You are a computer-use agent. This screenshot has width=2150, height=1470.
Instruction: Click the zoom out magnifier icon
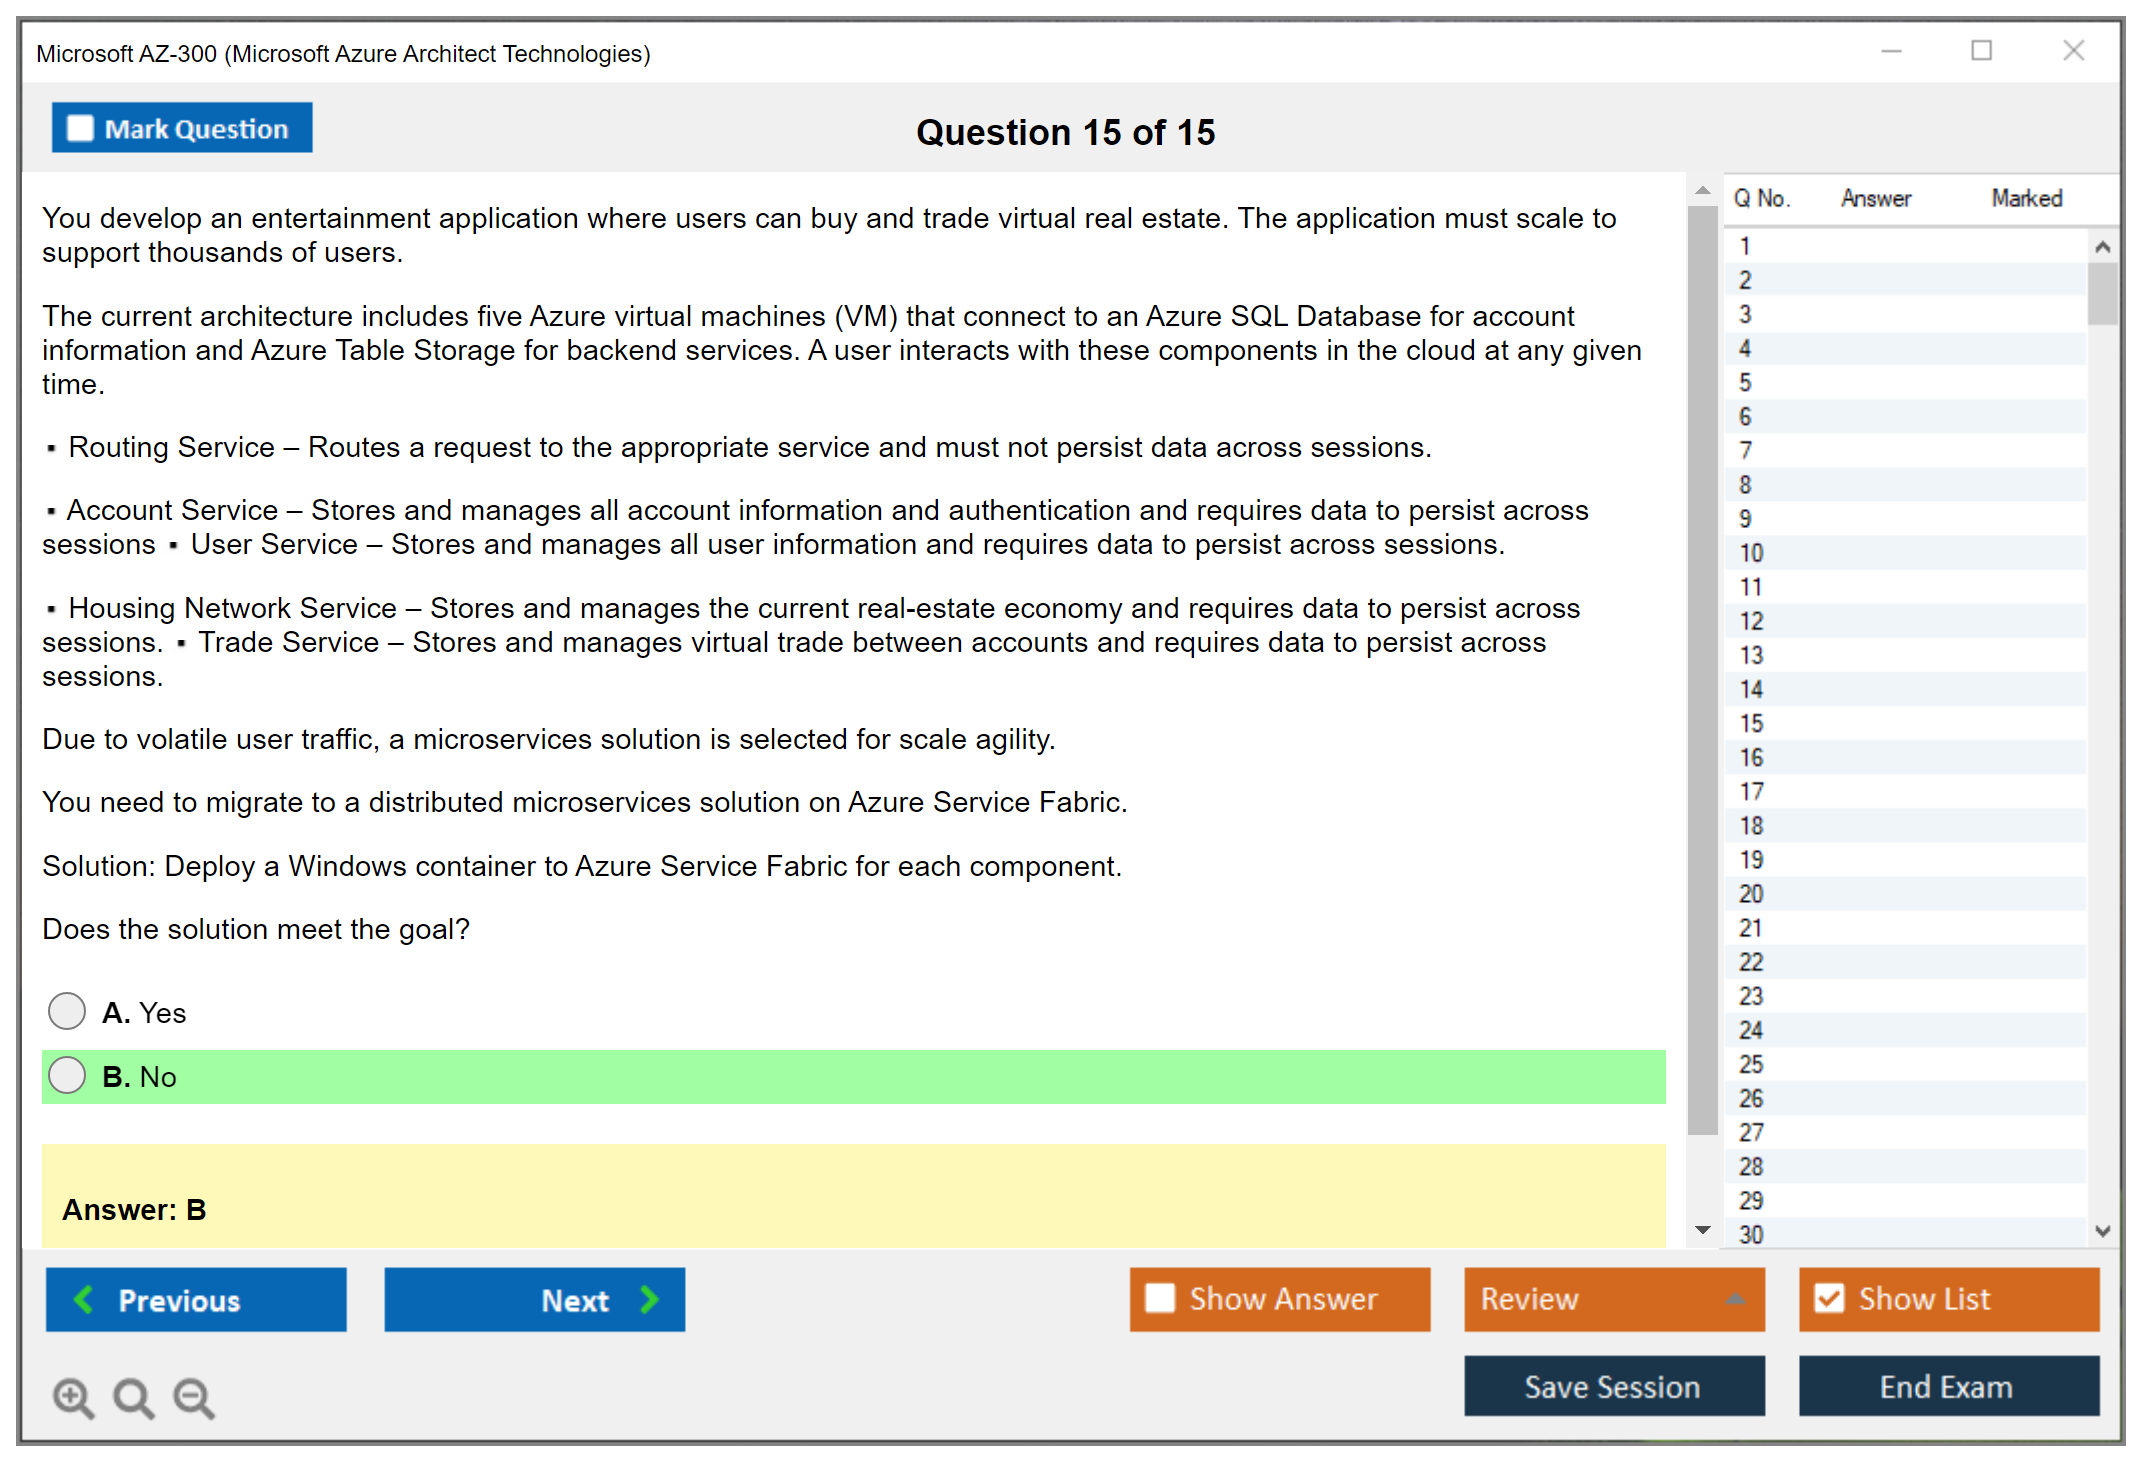[x=193, y=1397]
